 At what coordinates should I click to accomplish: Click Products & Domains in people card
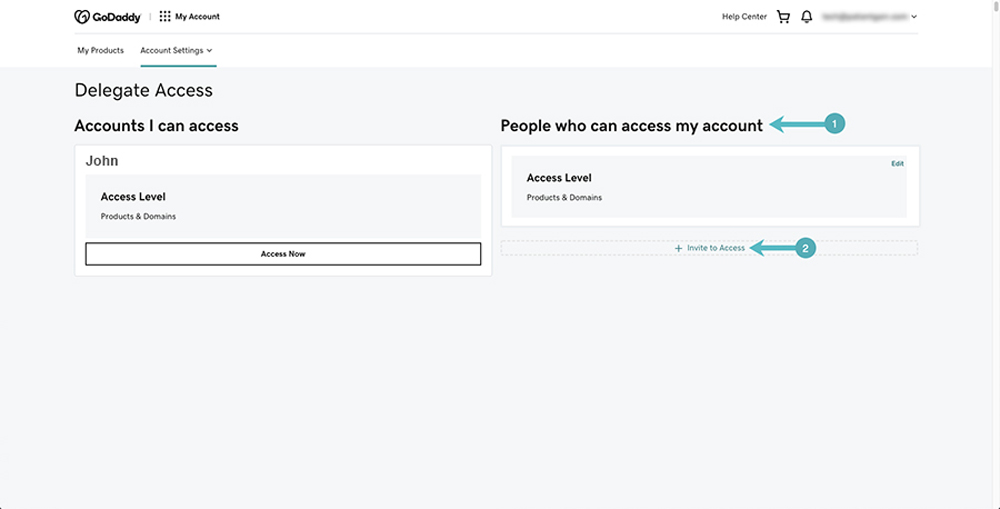[x=564, y=198]
